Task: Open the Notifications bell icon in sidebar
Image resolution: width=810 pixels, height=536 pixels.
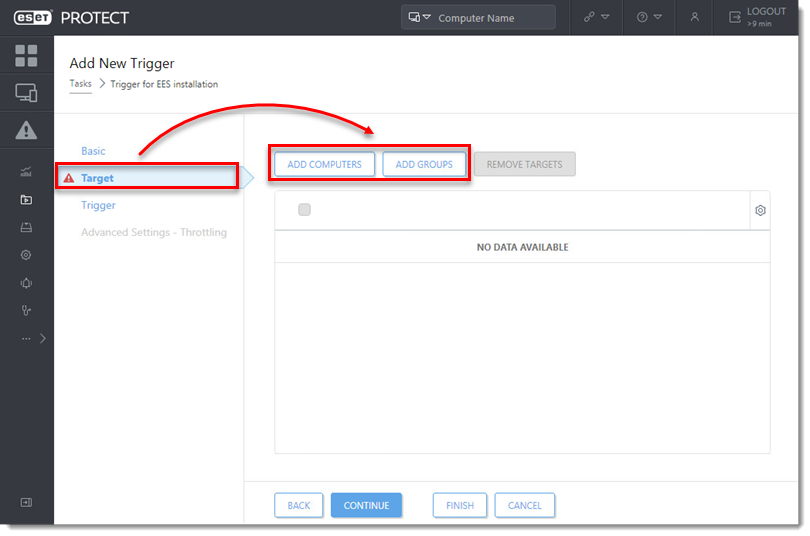Action: tap(26, 283)
